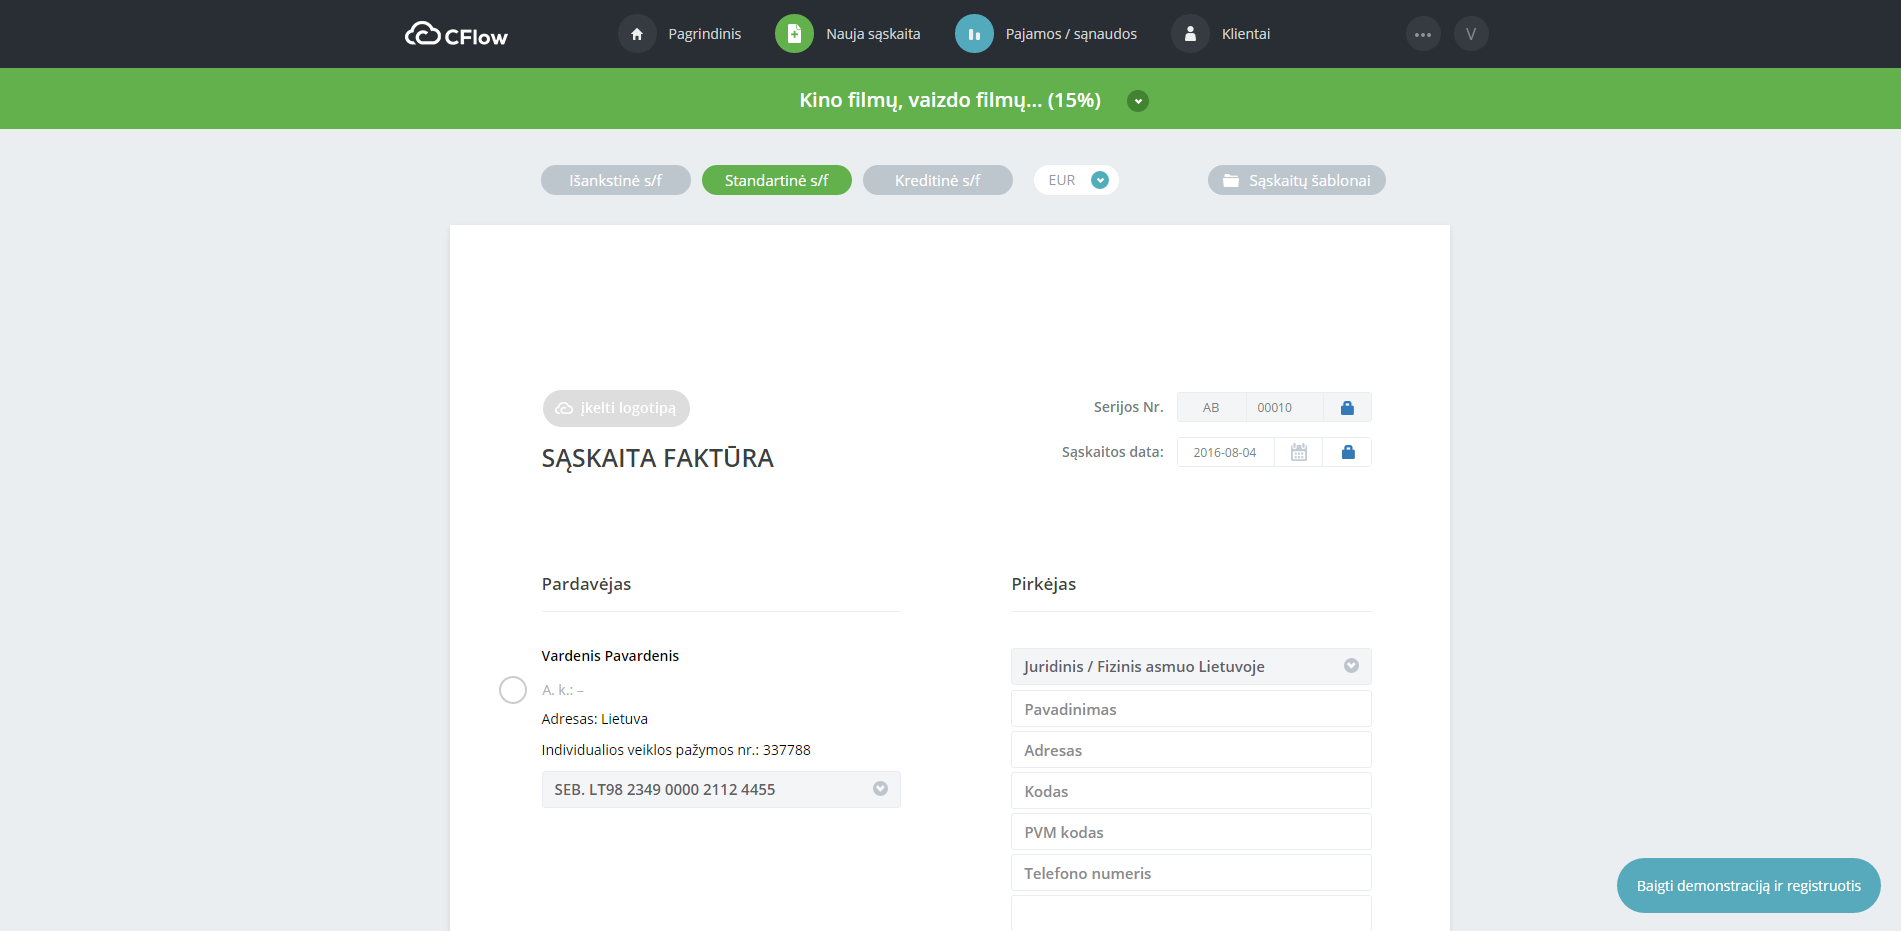Open the SEB bank account dropdown
1901x931 pixels.
point(721,789)
